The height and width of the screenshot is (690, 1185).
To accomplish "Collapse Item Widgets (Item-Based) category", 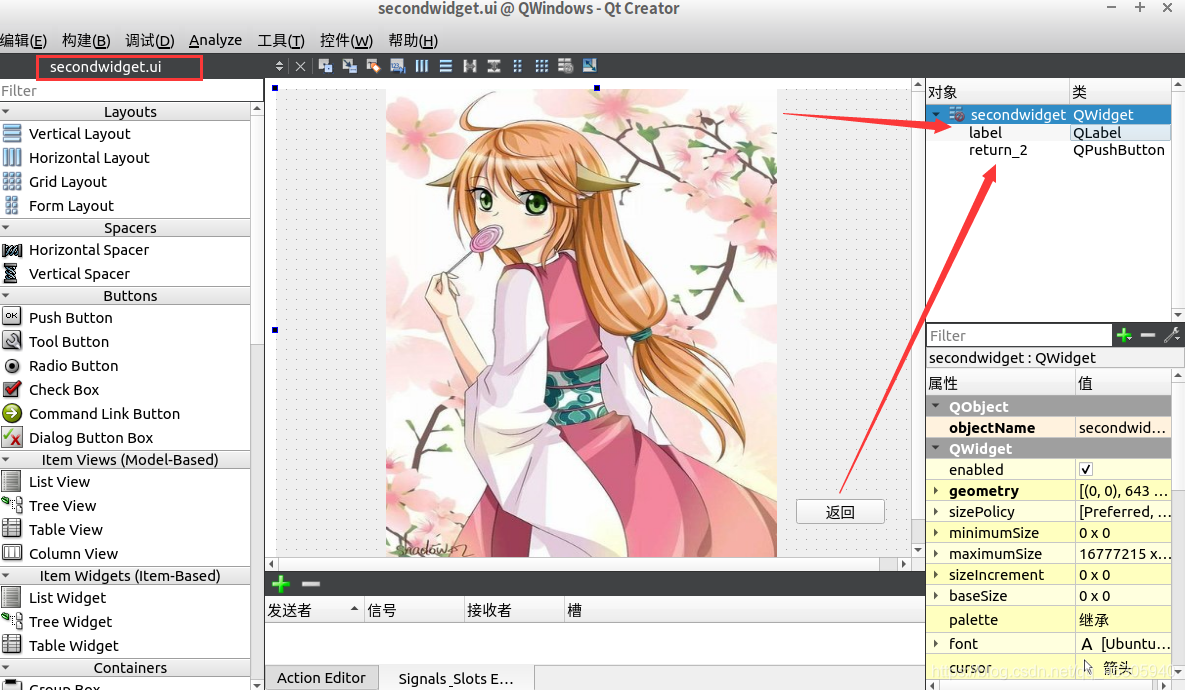I will pyautogui.click(x=6, y=576).
